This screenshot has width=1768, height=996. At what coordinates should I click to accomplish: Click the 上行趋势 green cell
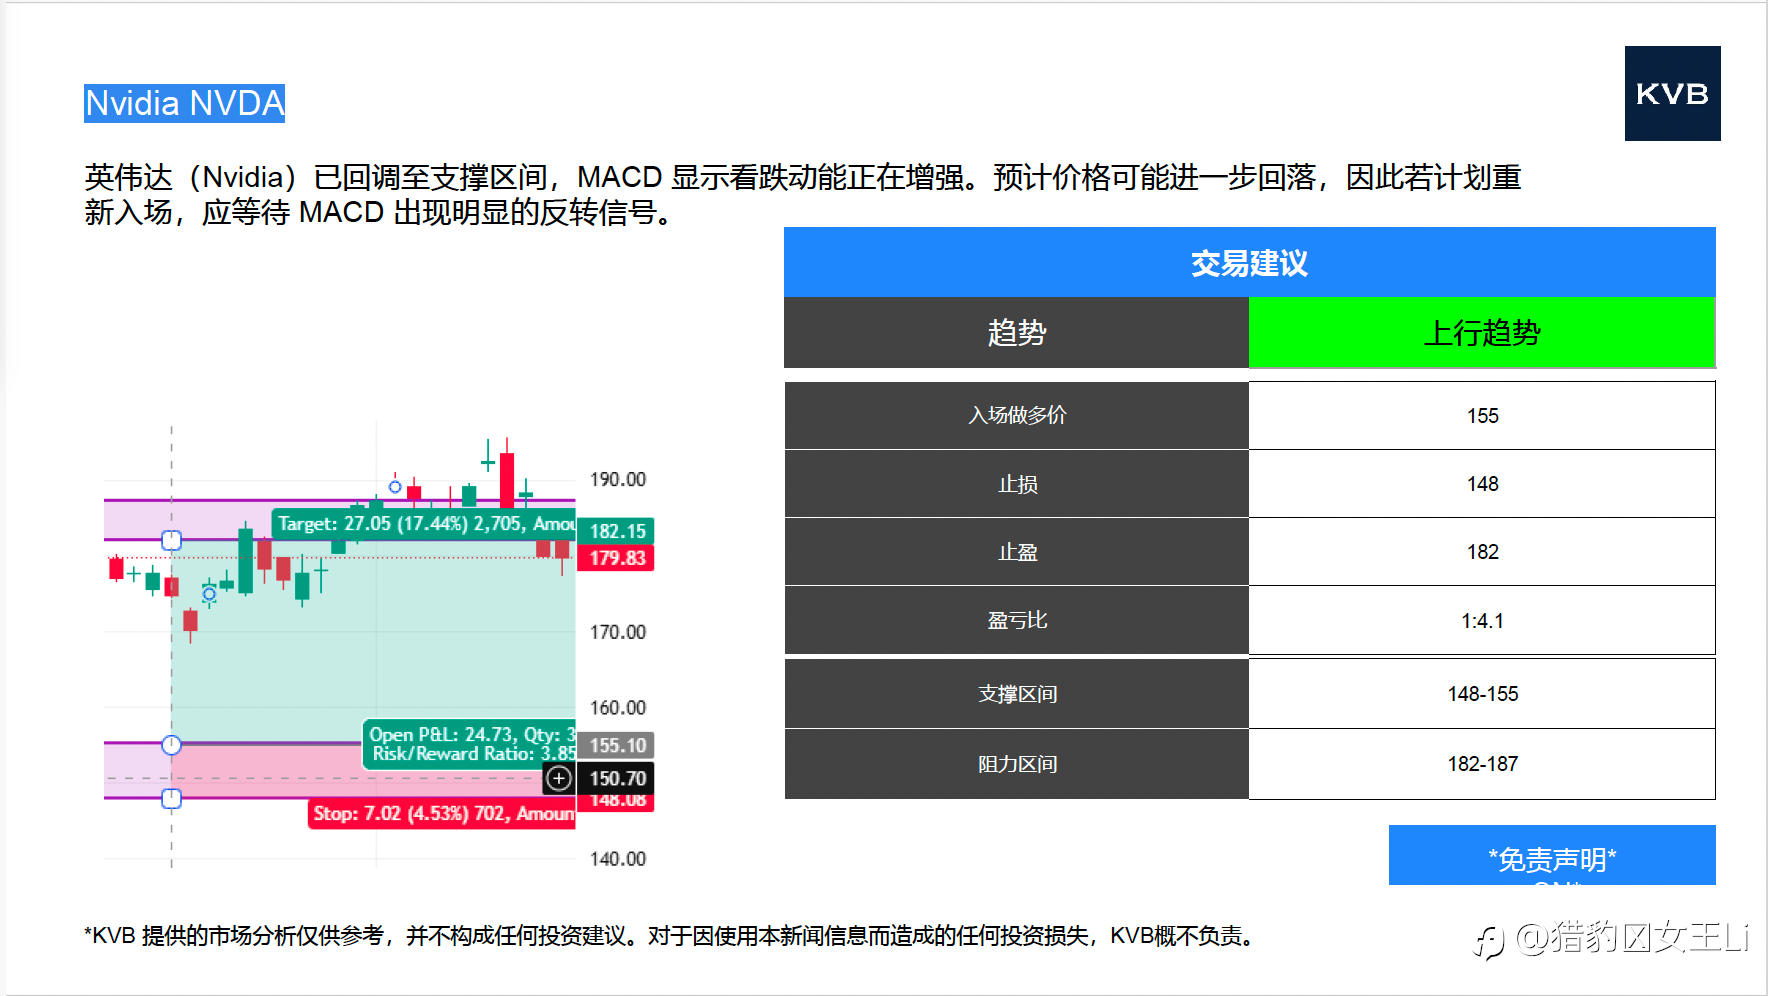pyautogui.click(x=1482, y=332)
